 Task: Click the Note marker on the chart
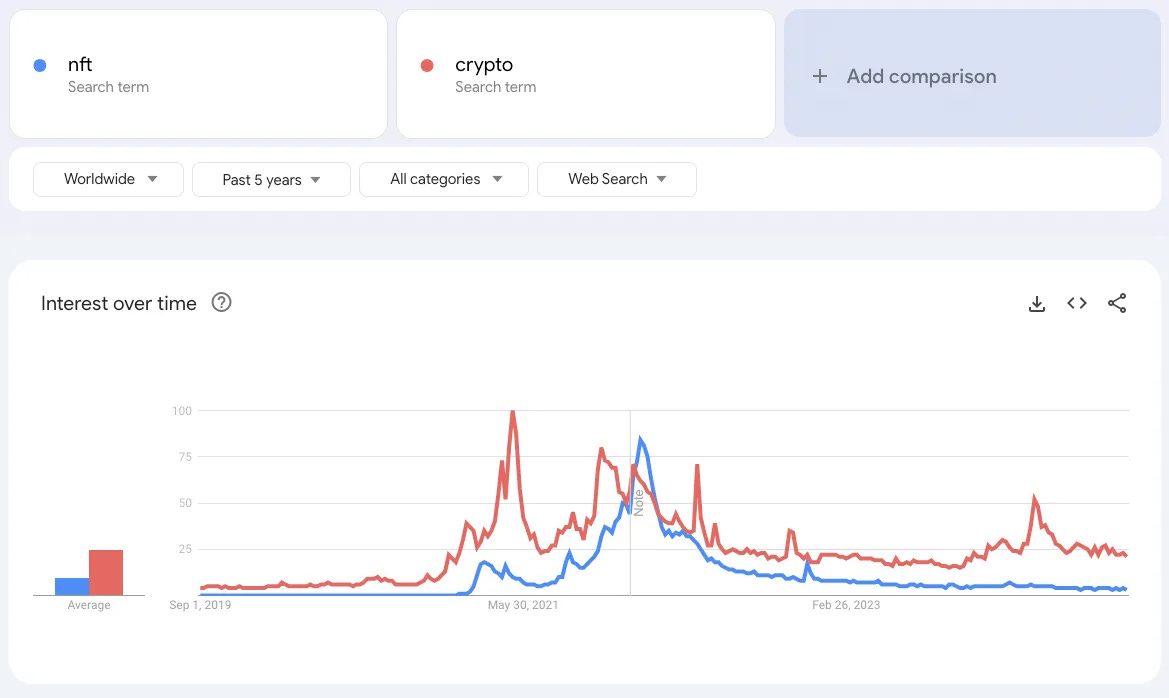(638, 502)
